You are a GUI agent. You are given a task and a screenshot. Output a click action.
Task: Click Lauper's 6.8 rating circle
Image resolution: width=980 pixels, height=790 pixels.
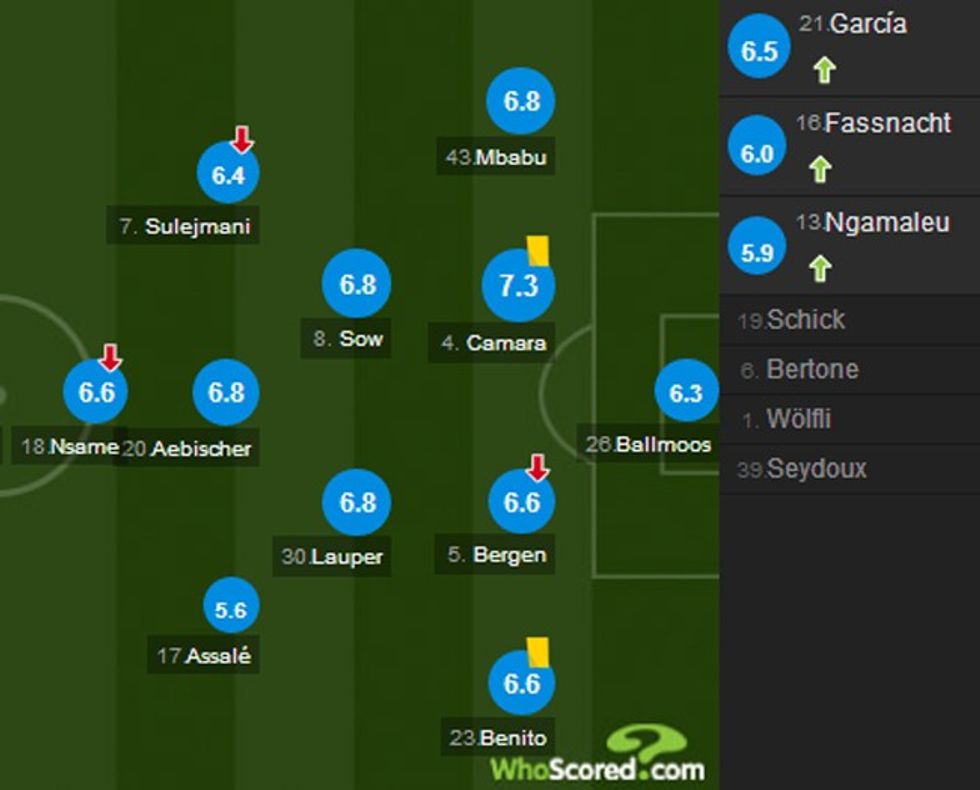[x=357, y=502]
